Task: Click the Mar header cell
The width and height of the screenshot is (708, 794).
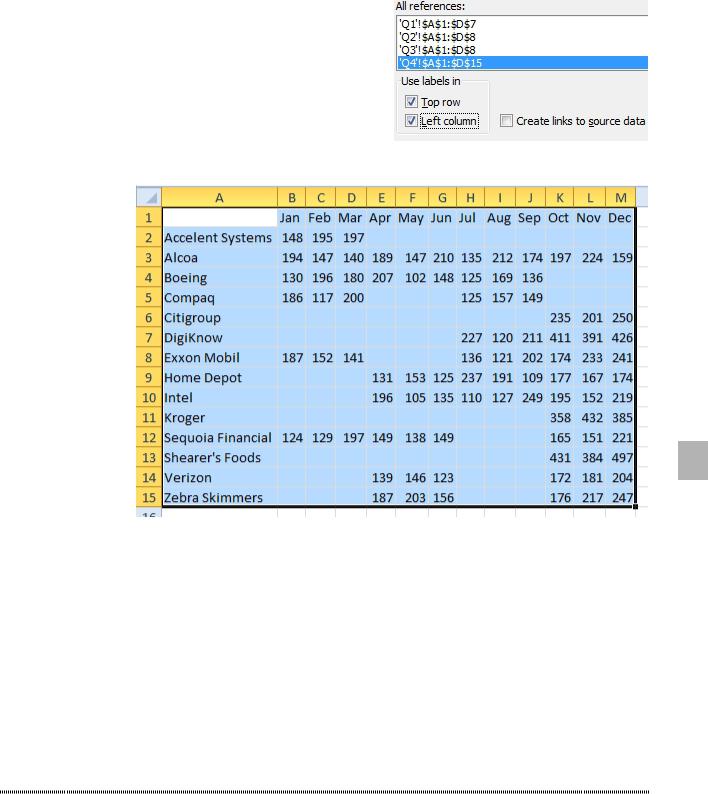Action: 351,218
